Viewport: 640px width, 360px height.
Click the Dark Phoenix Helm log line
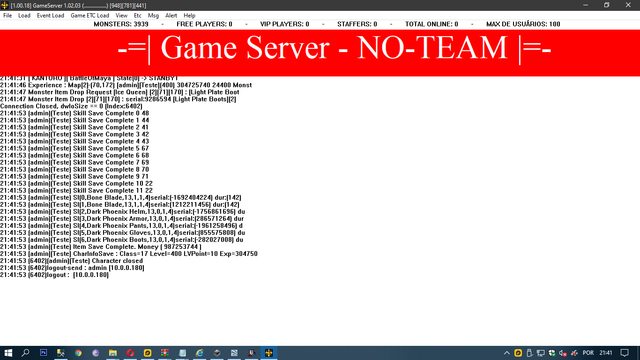122,212
